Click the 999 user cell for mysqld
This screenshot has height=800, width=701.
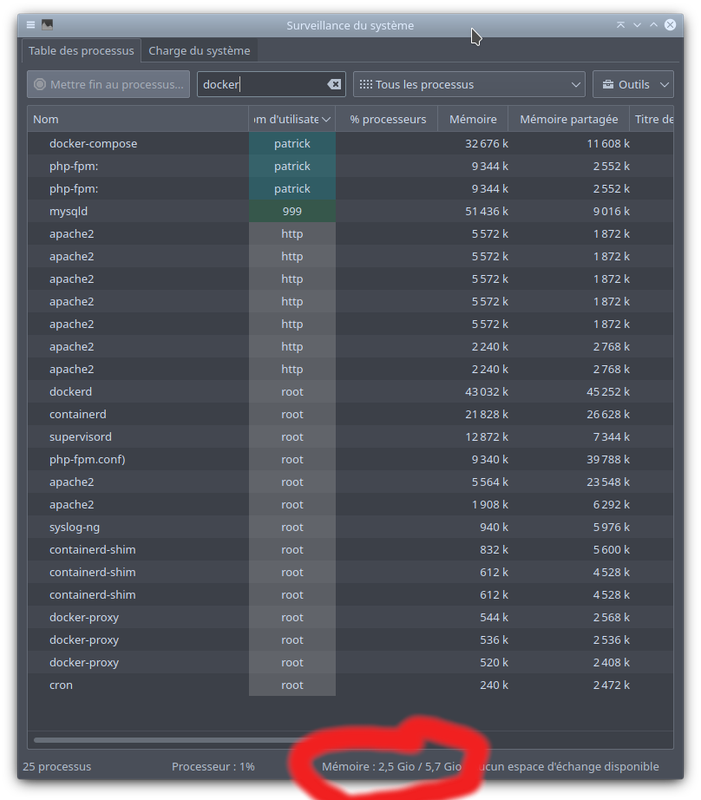pos(292,211)
